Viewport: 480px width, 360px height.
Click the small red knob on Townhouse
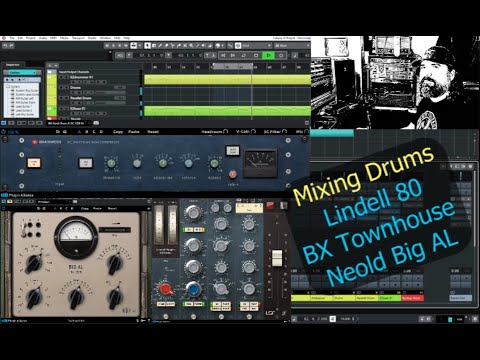tap(233, 174)
